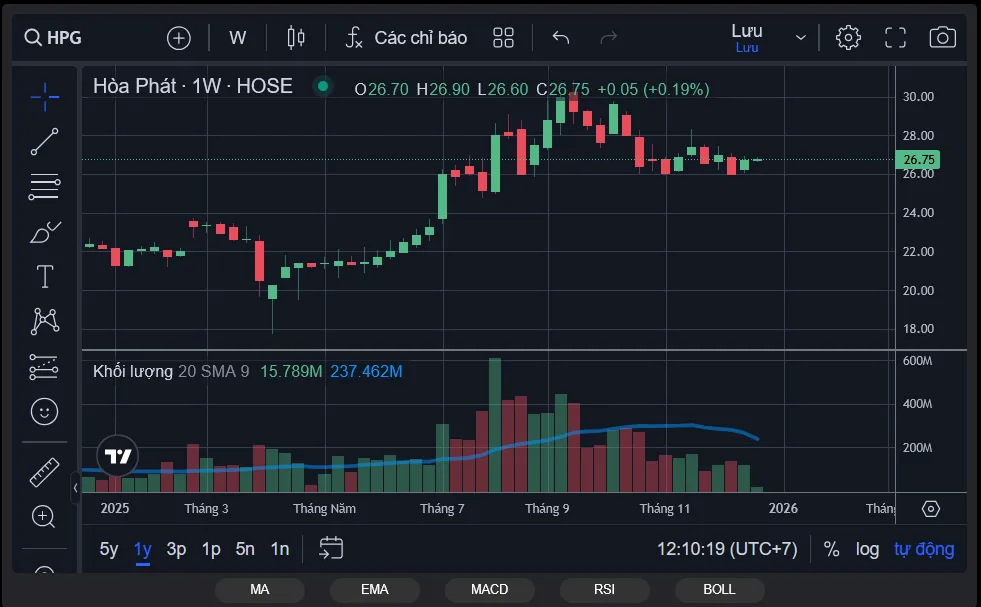Toggle tự động auto scale

[924, 549]
